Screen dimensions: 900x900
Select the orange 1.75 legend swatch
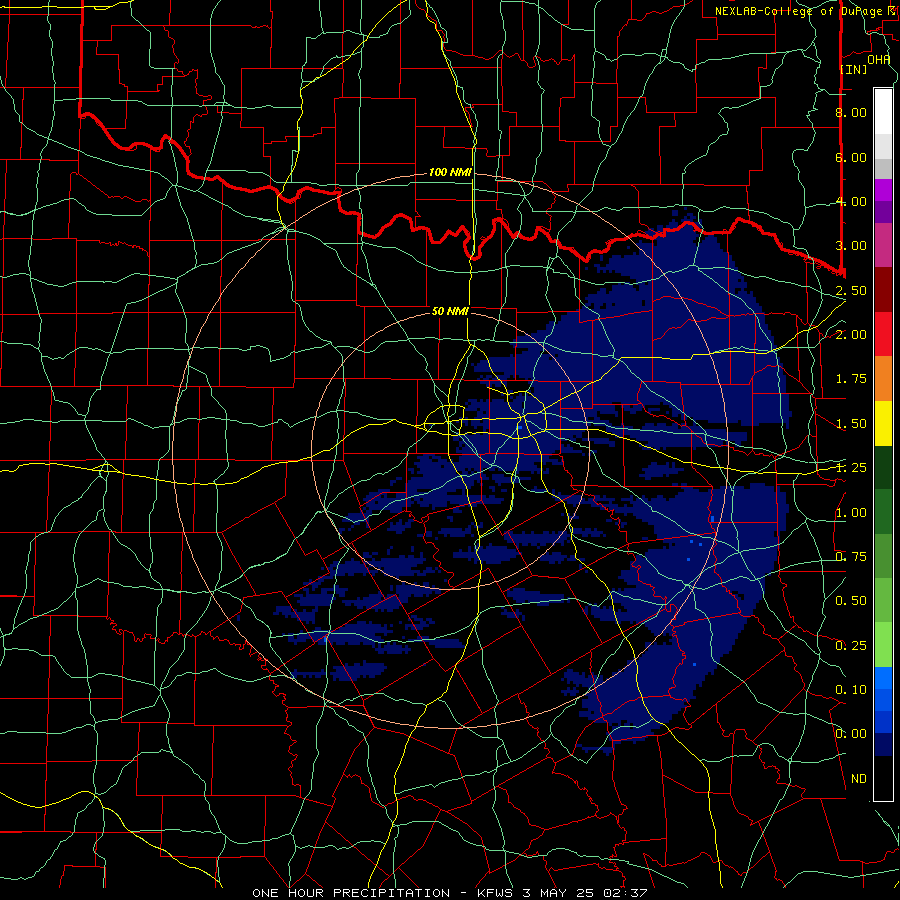883,379
